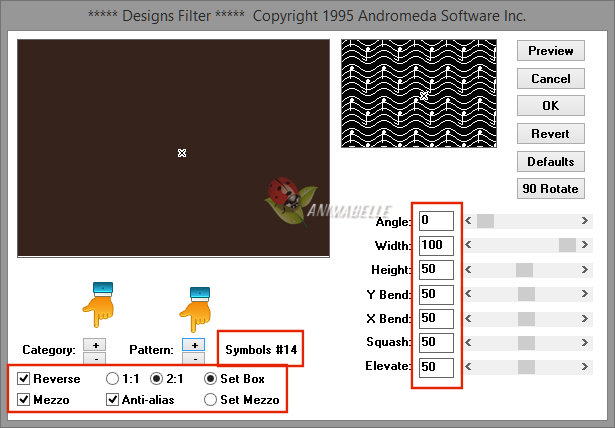615x428 pixels.
Task: Advance to next Category with plus
Action: click(x=95, y=345)
